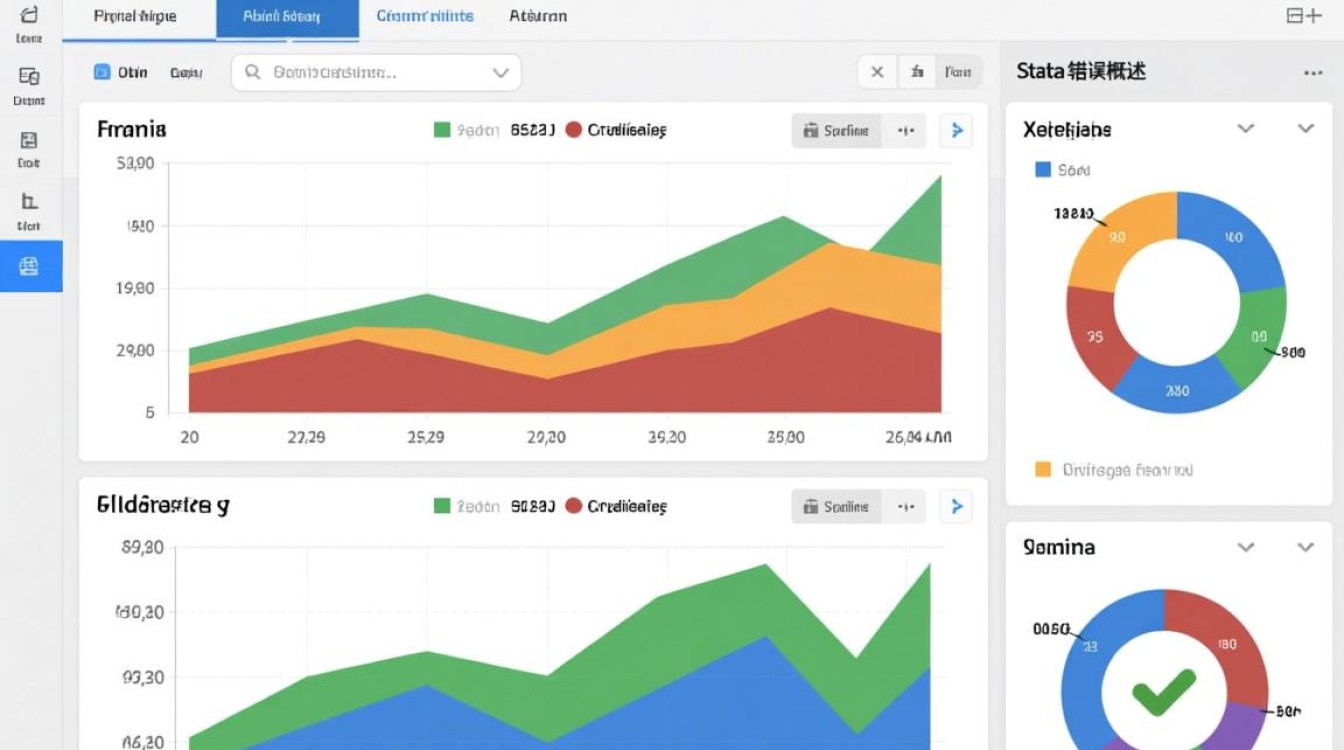Toggle the orange legend entry below the Xetelijabs donut
This screenshot has height=750, width=1344.
[x=1114, y=469]
